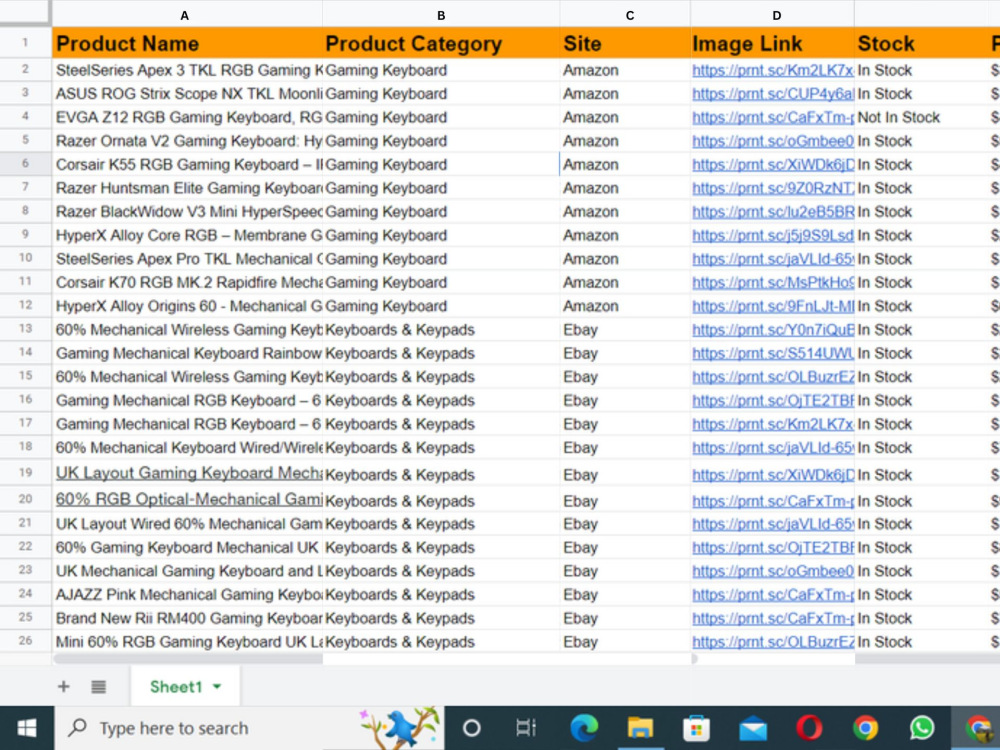
Task: Open Microsoft Store from taskbar
Action: [696, 728]
